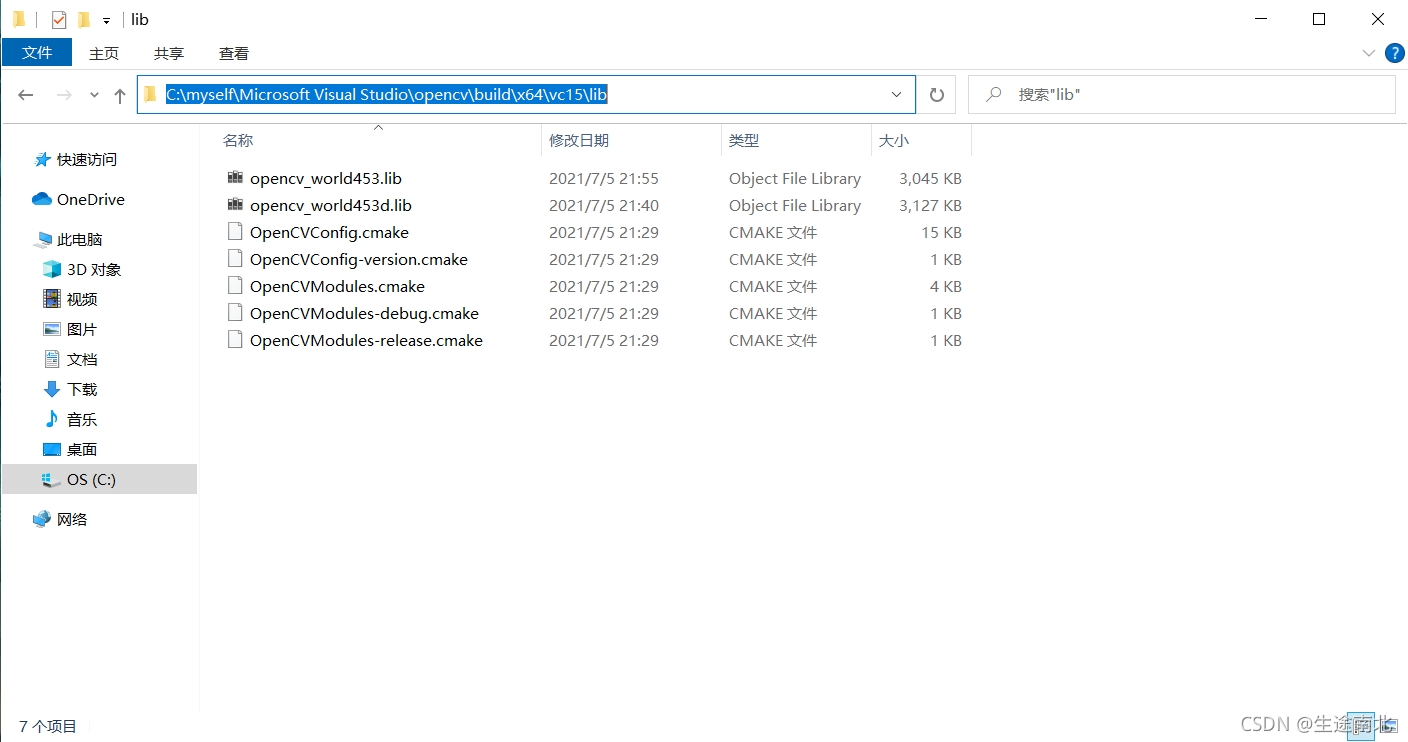This screenshot has height=742, width=1408.
Task: Click the search "lib" box
Action: click(1181, 95)
